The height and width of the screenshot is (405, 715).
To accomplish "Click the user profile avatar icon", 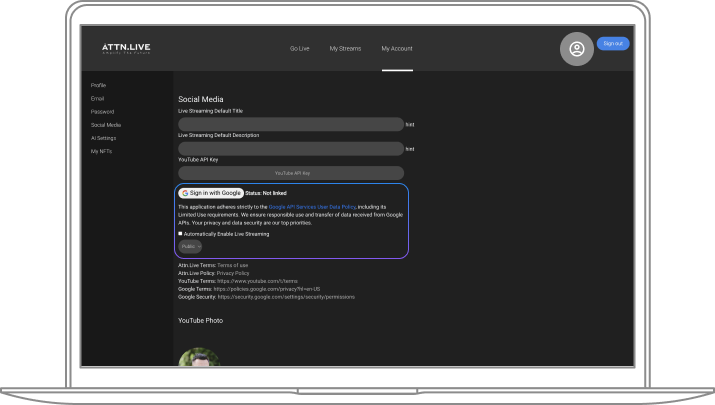I will (577, 49).
